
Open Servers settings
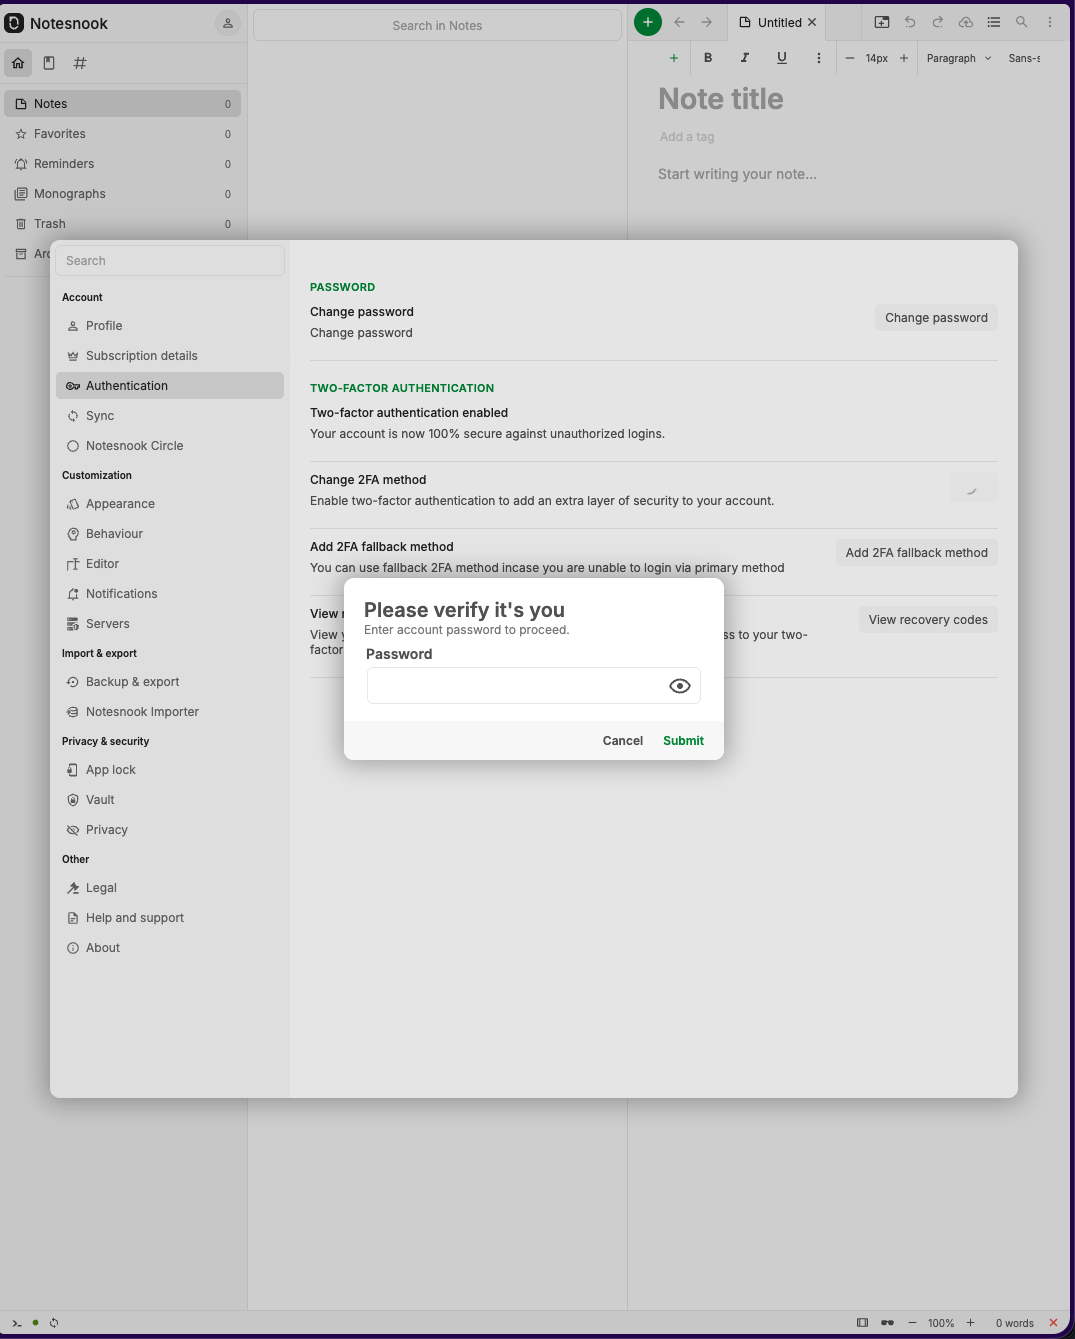tap(170, 624)
